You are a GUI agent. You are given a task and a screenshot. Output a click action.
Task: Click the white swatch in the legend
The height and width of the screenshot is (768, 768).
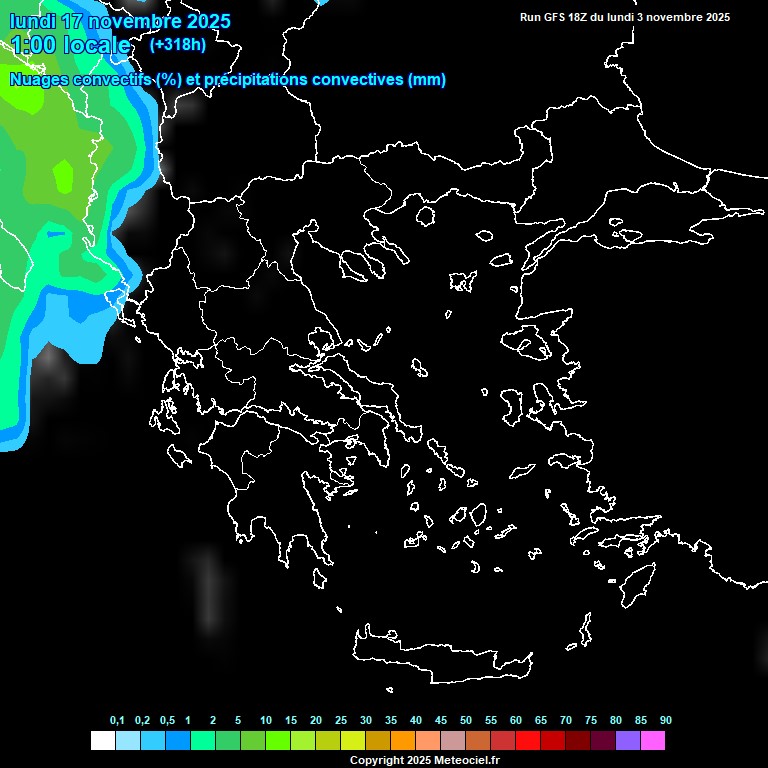(x=102, y=741)
